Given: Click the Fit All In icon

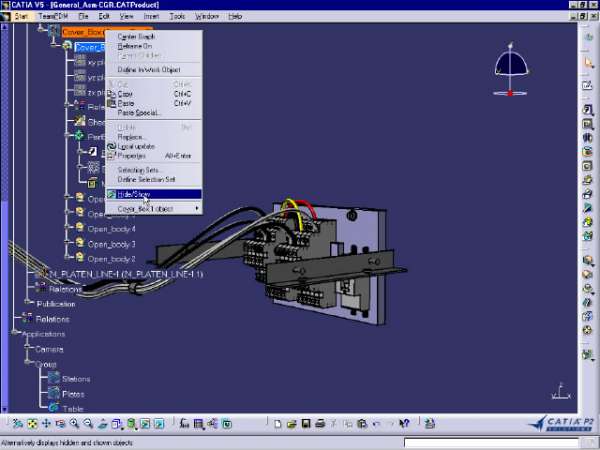Looking at the screenshot, I should 32,424.
